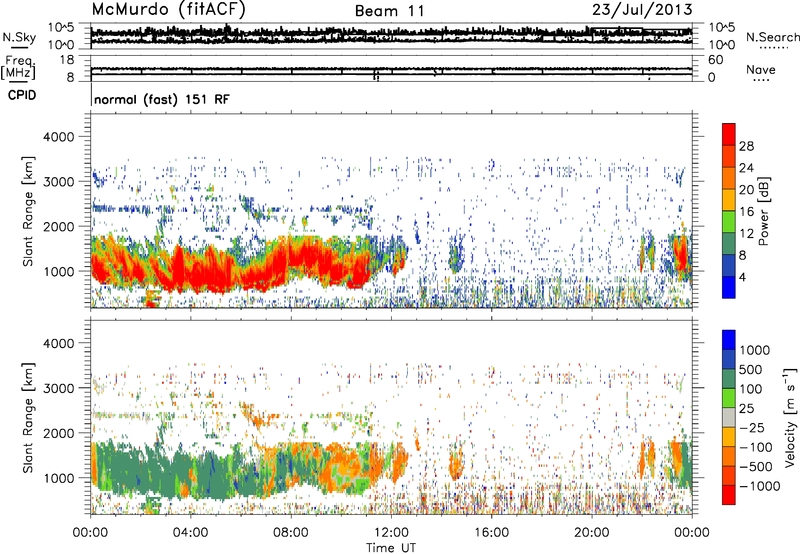This screenshot has height=554, width=800.
Task: Click the 'Nave' label
Action: [760, 70]
